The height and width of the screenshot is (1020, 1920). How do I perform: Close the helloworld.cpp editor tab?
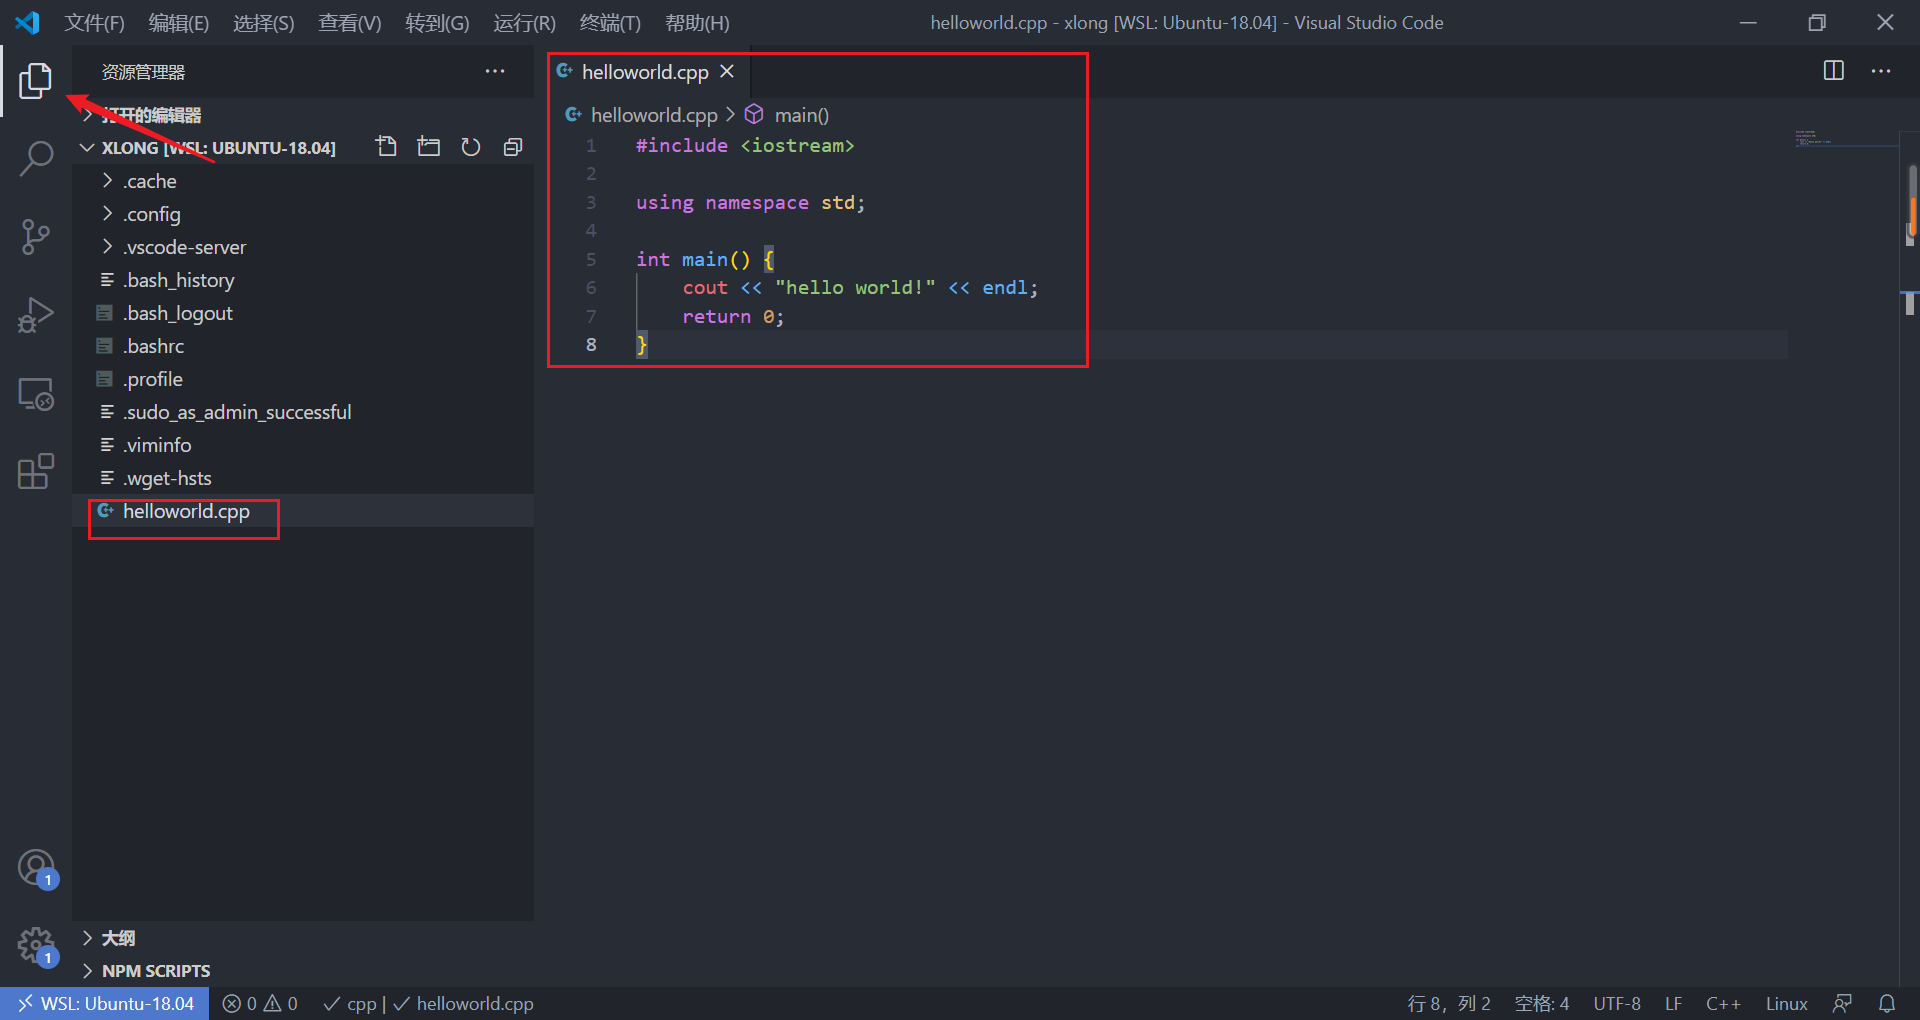[x=727, y=72]
